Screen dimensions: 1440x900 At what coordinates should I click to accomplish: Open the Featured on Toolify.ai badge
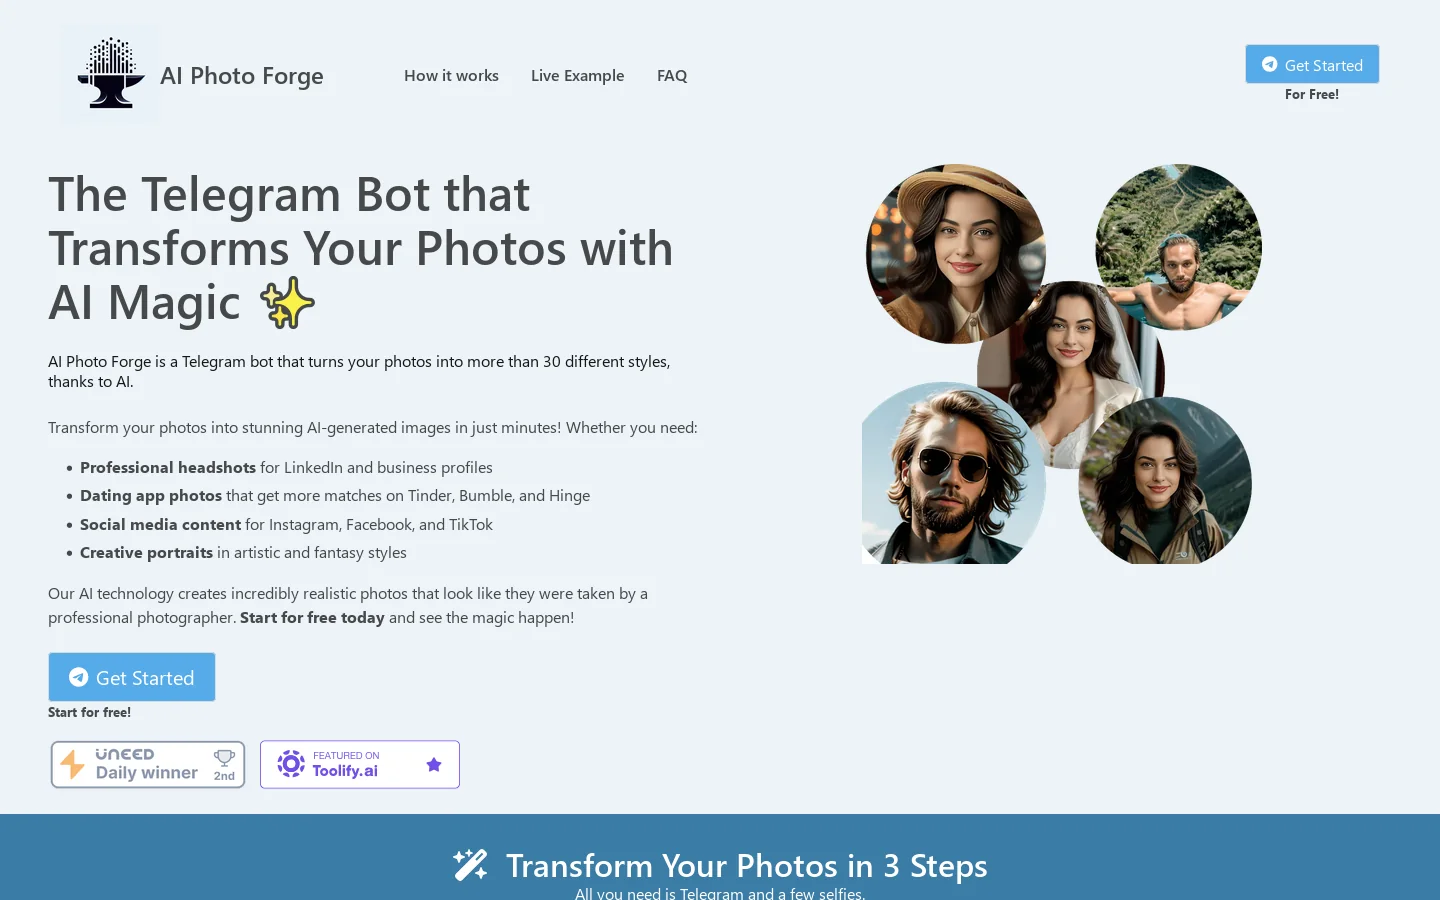[360, 764]
